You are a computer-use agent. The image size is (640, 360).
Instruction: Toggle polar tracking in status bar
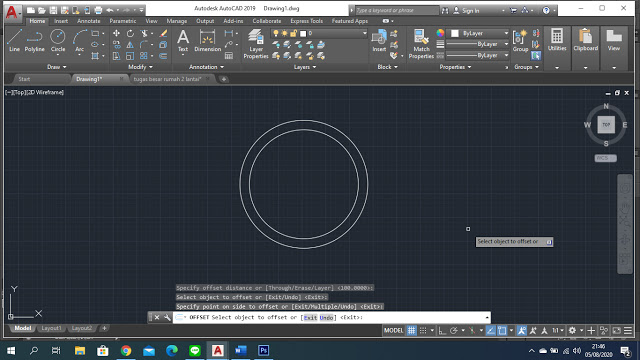[x=453, y=330]
